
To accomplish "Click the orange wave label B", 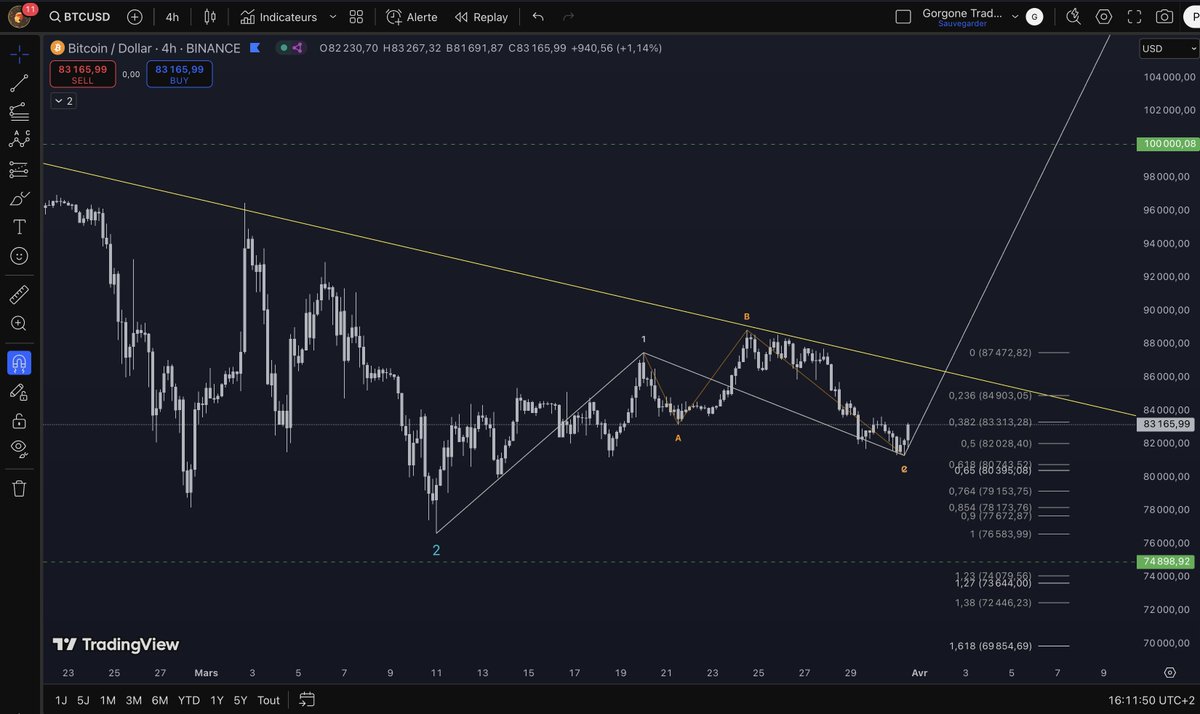I will pos(746,317).
